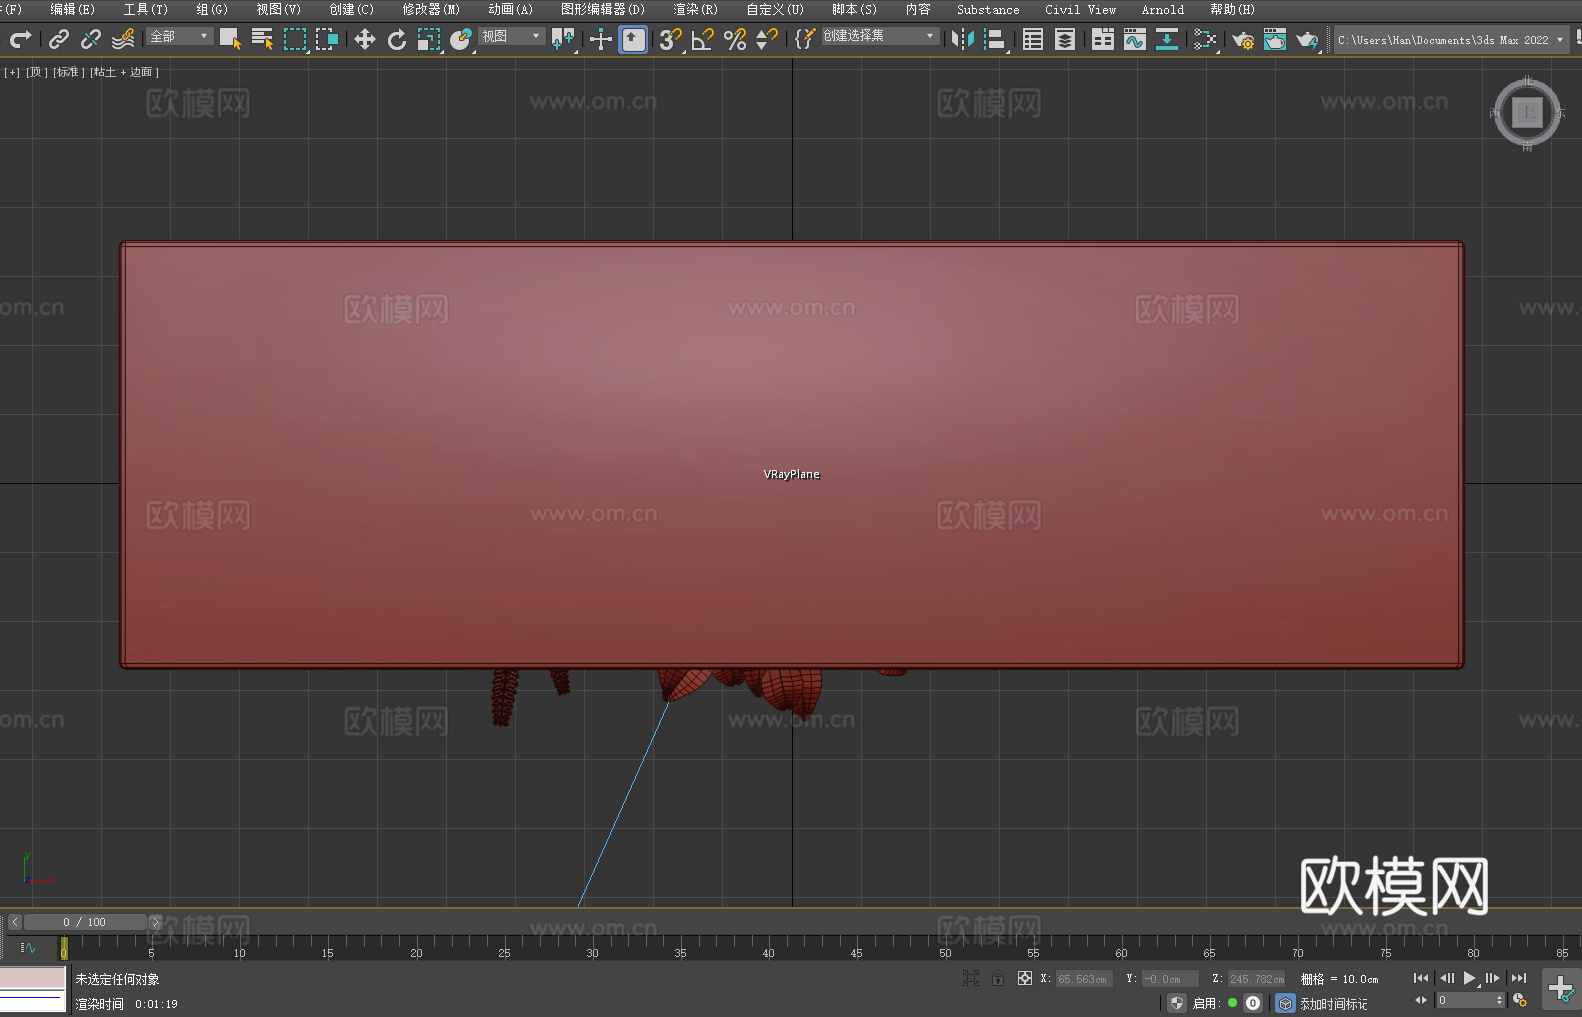Open Curve Editor icon

coord(1135,39)
